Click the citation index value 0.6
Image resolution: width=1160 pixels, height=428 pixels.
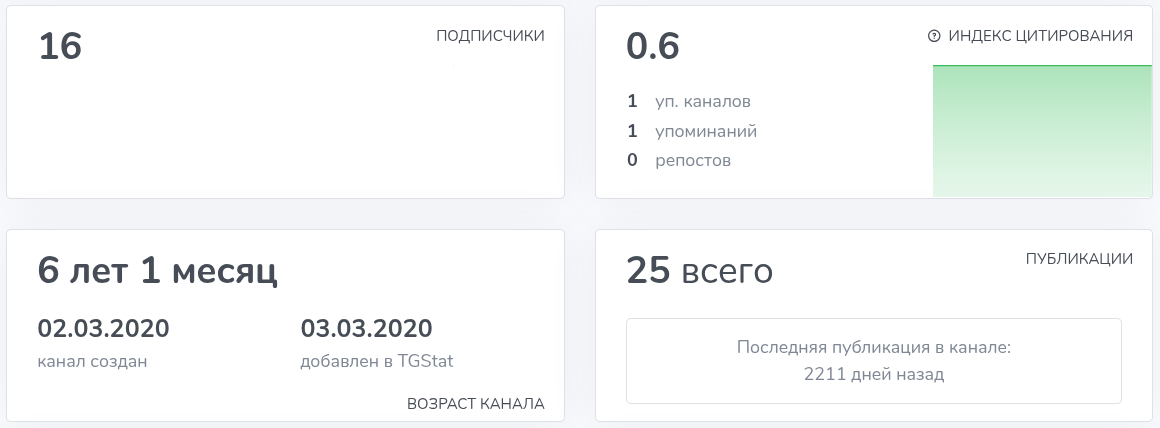pyautogui.click(x=653, y=47)
